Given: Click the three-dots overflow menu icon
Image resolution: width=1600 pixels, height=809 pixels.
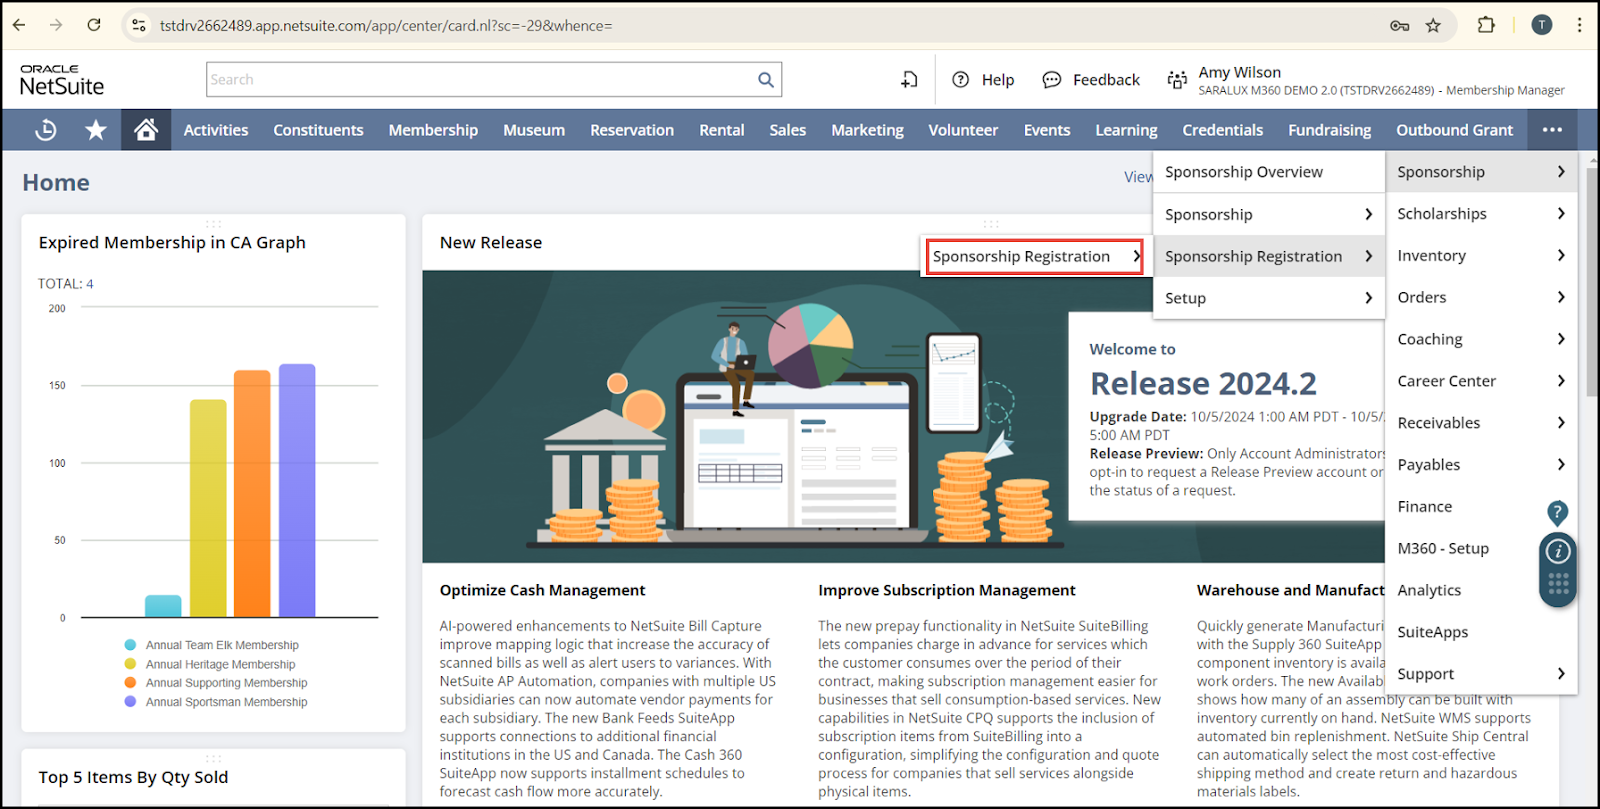Looking at the screenshot, I should 1552,130.
